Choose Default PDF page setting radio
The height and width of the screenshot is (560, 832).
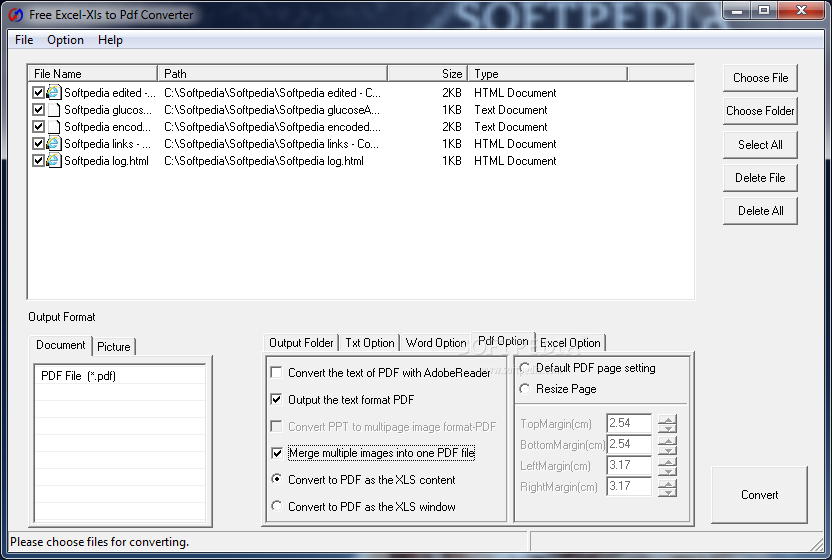525,368
